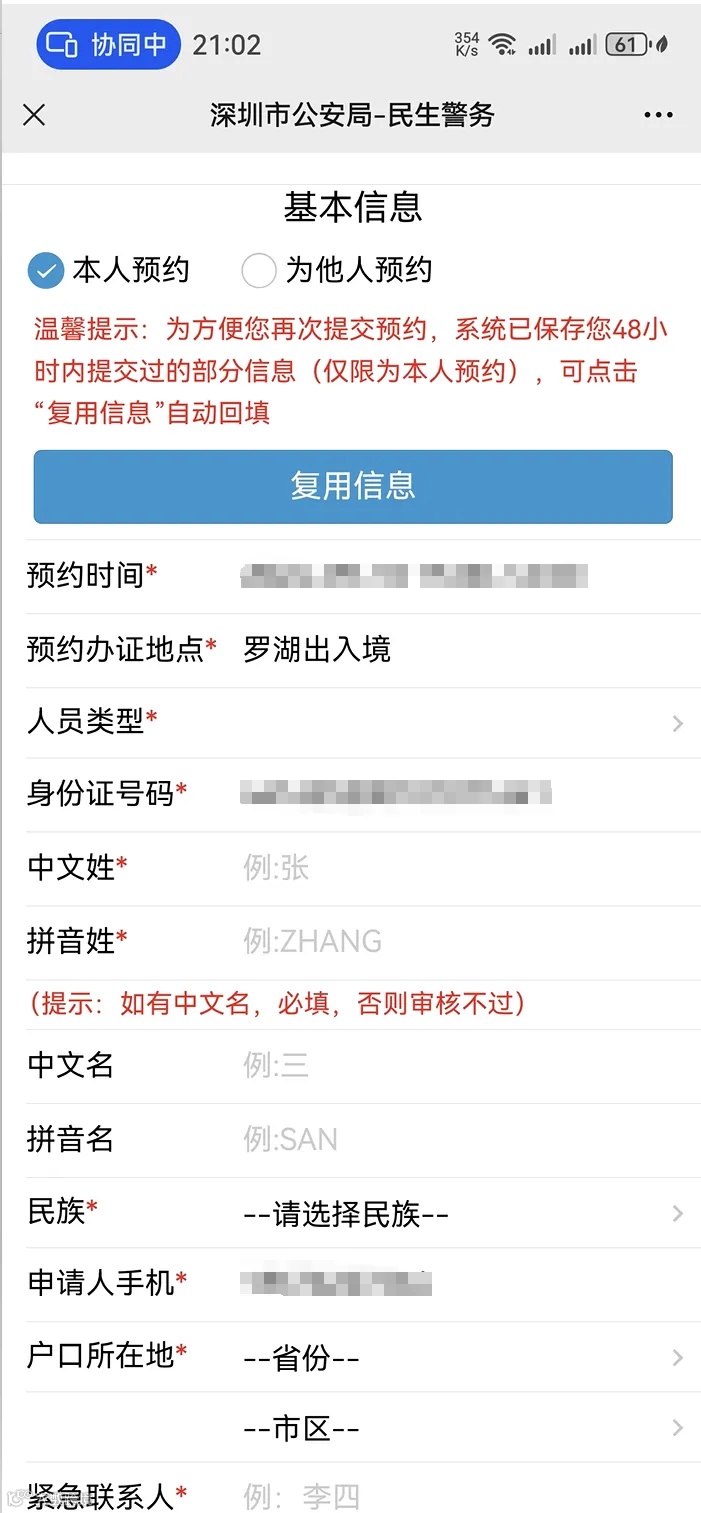Tap the 深圳市公安局-民生警务 title

point(351,115)
